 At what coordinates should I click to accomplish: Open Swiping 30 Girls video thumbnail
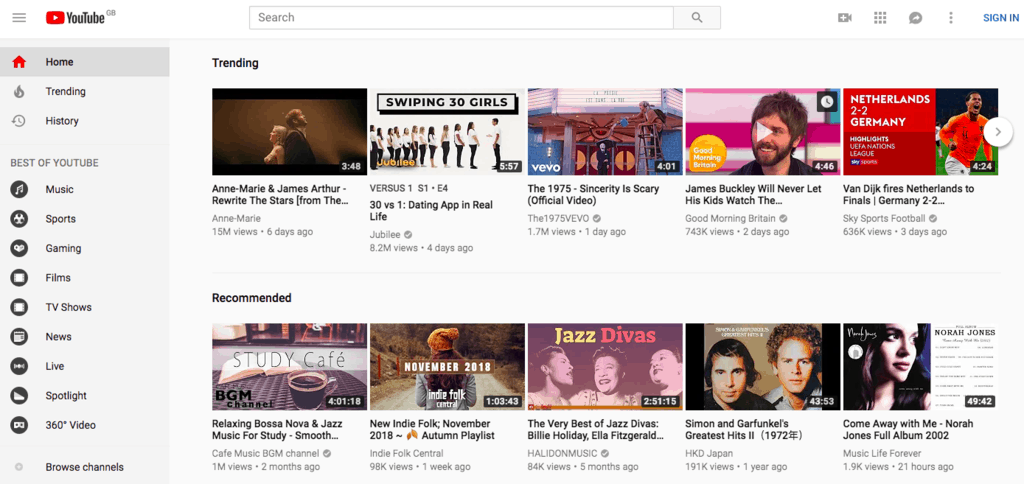[x=447, y=131]
